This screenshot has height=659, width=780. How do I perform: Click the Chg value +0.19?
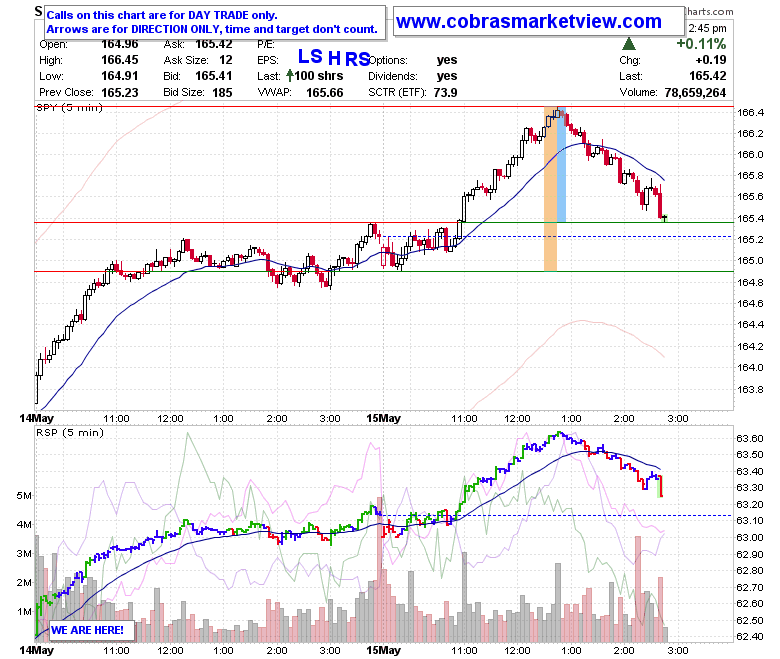pyautogui.click(x=711, y=60)
